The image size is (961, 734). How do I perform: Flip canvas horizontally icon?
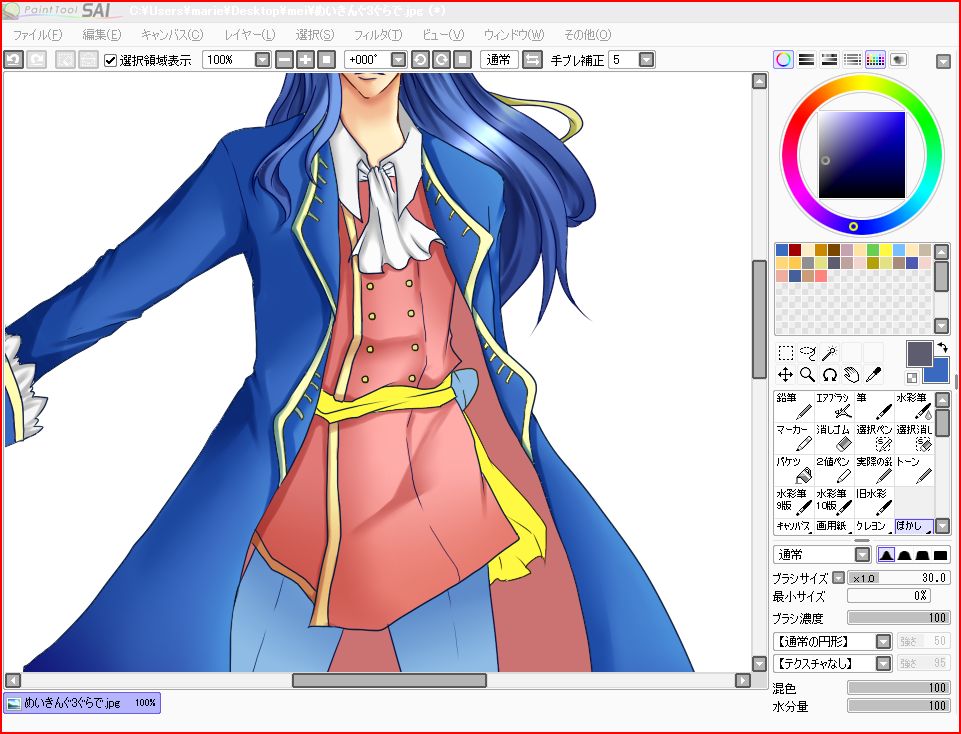533,59
